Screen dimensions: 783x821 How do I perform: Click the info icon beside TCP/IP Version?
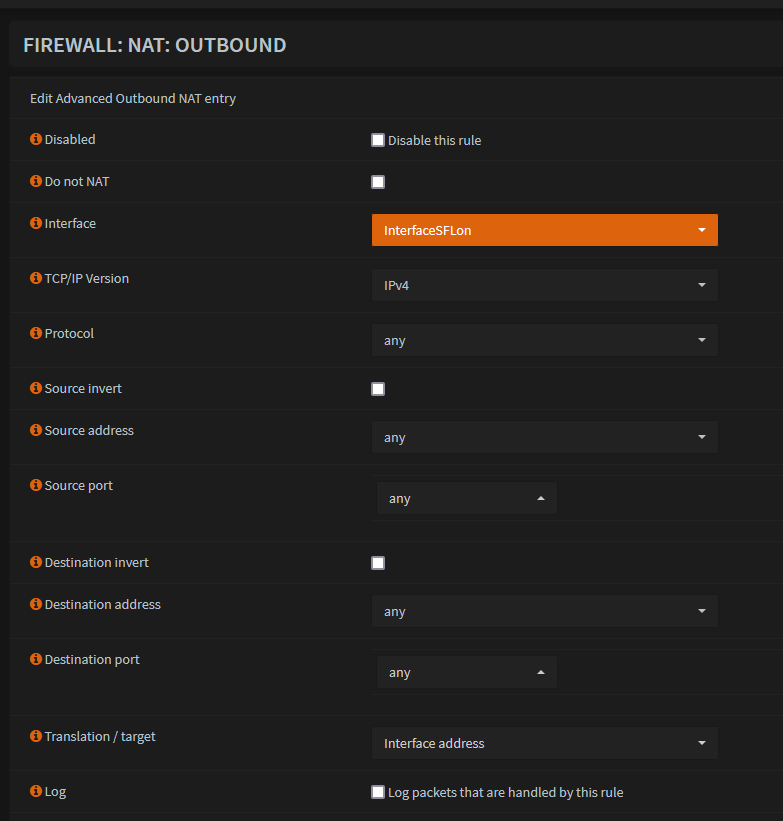pyautogui.click(x=36, y=278)
